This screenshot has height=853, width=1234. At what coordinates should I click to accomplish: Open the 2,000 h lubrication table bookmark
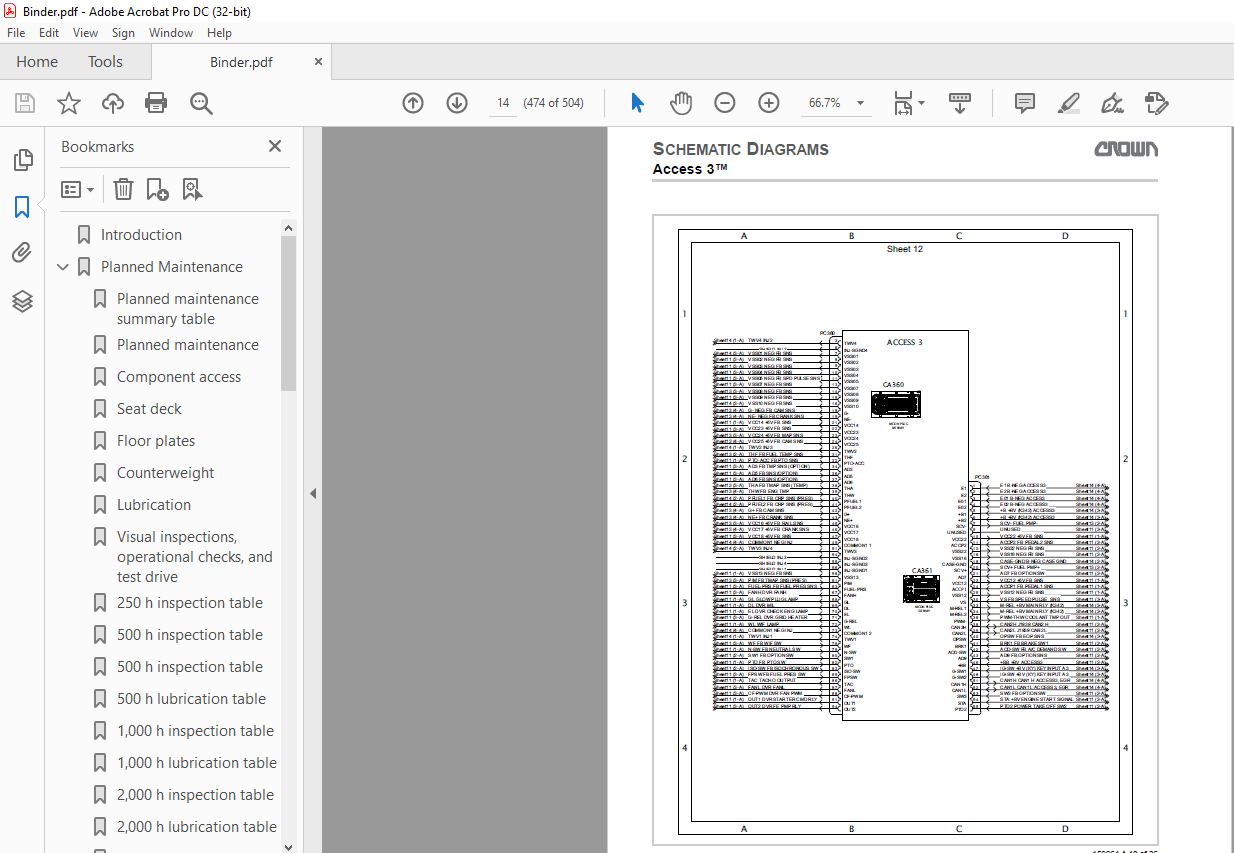tap(196, 827)
